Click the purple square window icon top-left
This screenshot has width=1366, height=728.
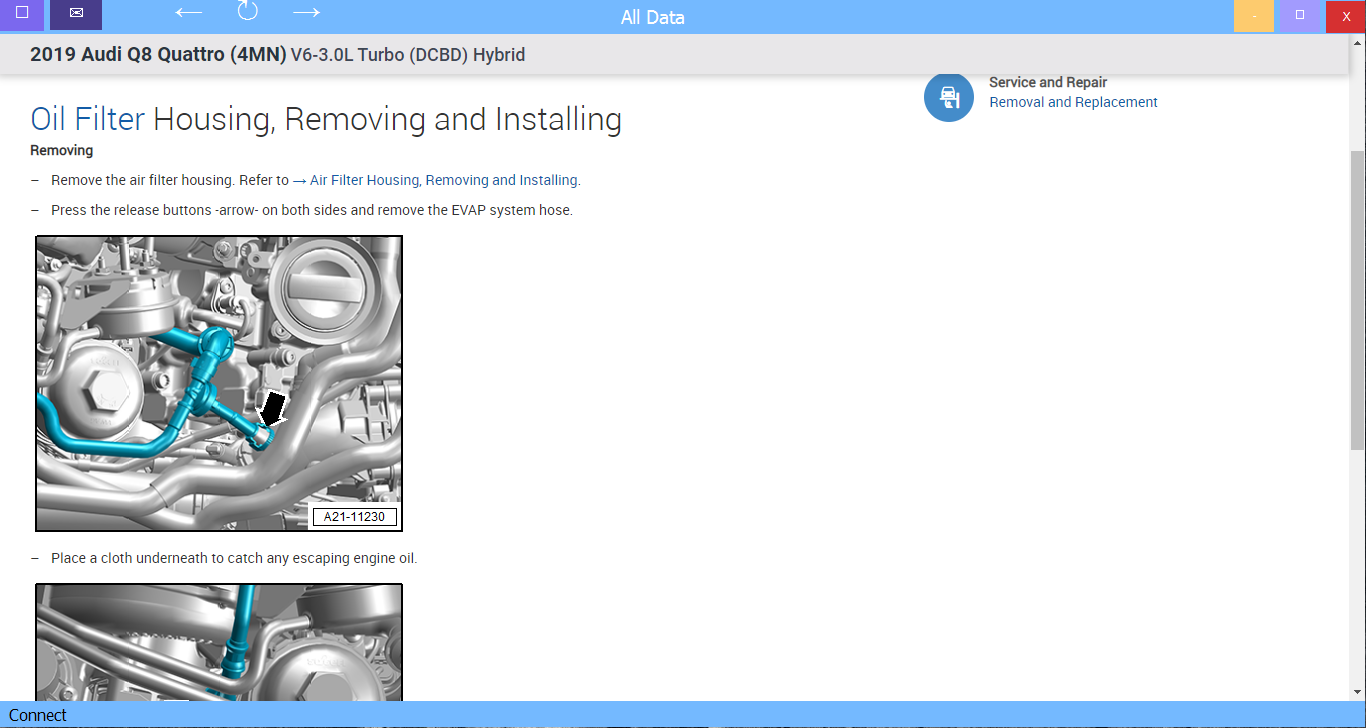coord(21,14)
